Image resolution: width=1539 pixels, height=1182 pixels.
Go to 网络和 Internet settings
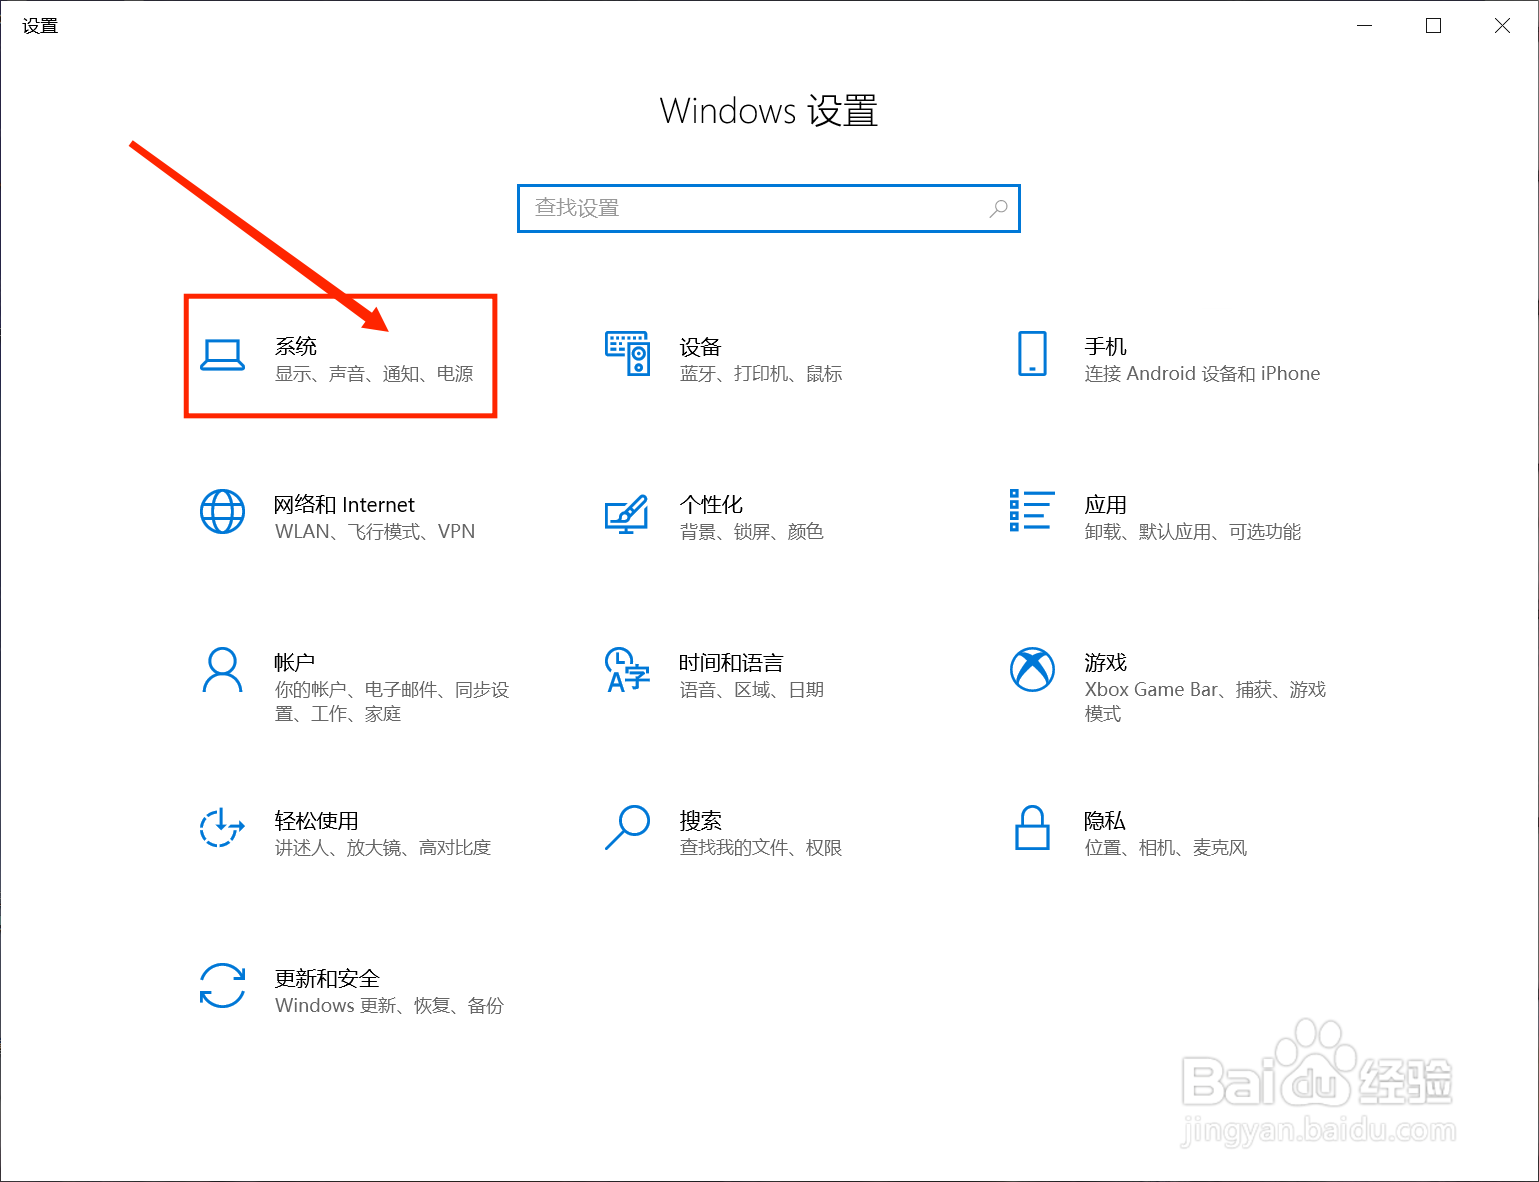[x=344, y=505]
